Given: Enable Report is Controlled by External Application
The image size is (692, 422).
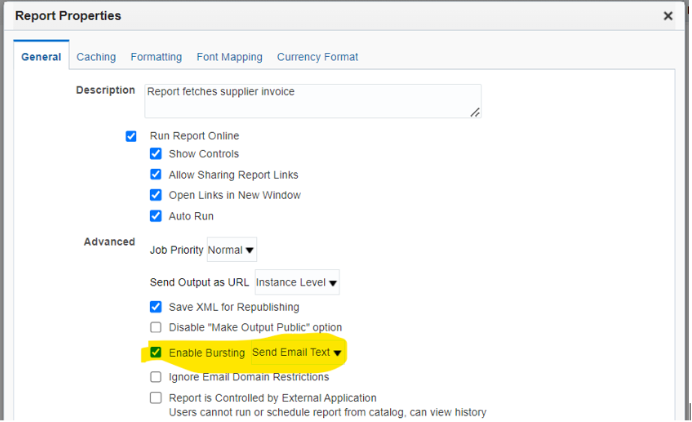Looking at the screenshot, I should pyautogui.click(x=155, y=398).
